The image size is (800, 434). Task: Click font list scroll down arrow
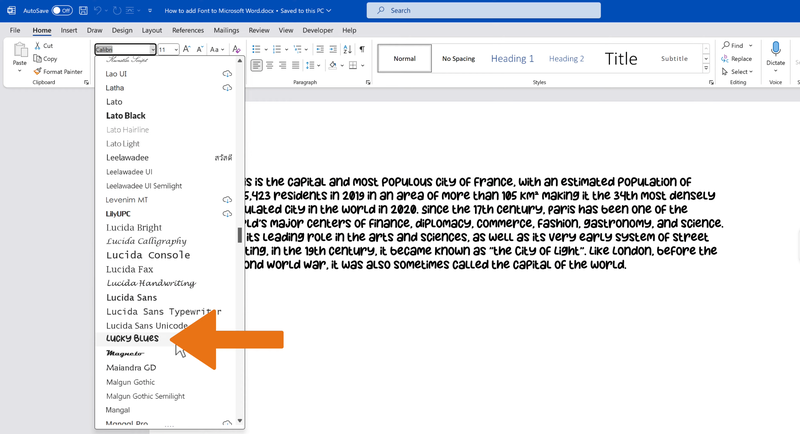[240, 421]
